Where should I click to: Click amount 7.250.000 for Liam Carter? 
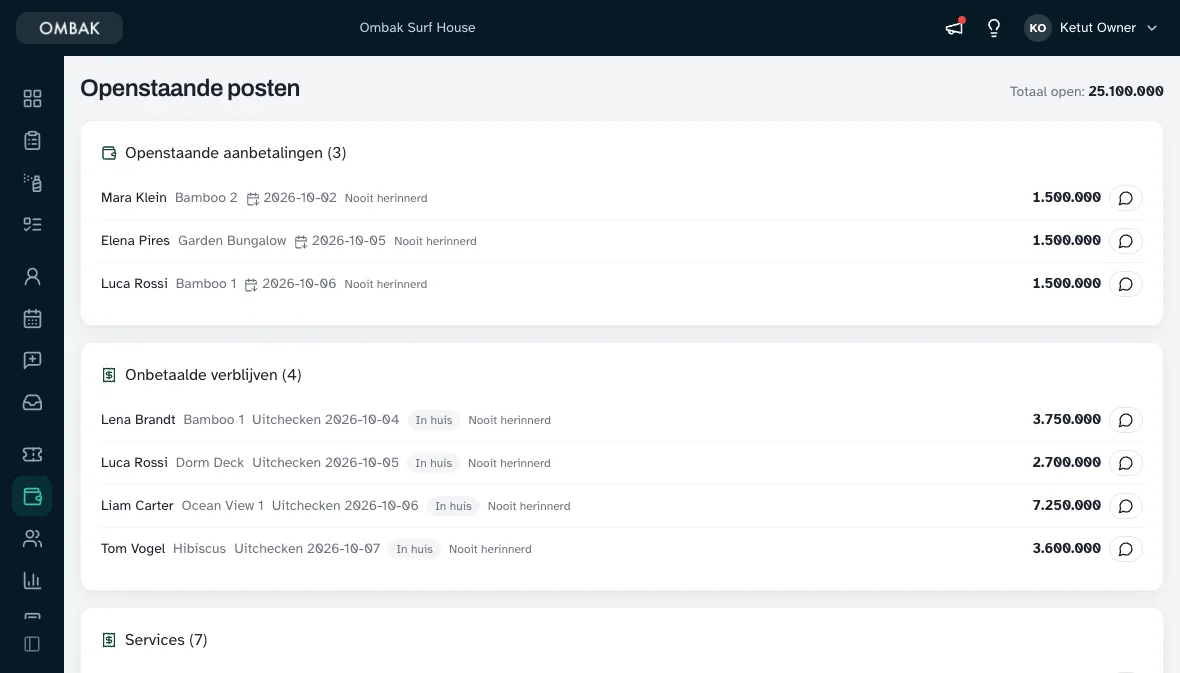click(1066, 506)
